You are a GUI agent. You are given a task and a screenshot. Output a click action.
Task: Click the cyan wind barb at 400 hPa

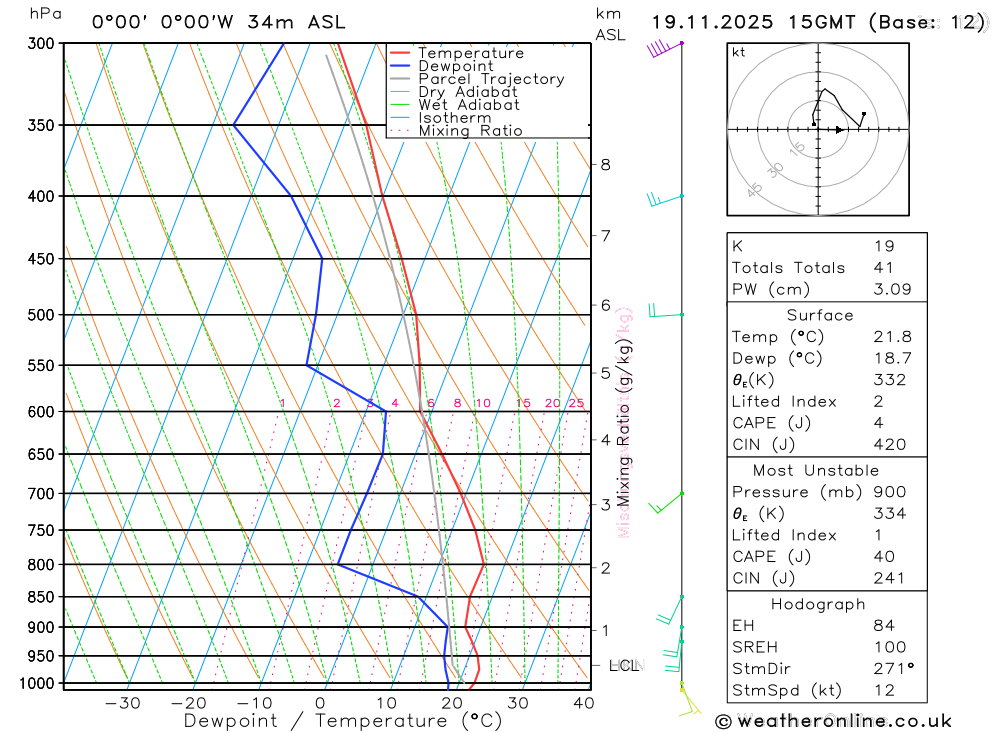[665, 199]
